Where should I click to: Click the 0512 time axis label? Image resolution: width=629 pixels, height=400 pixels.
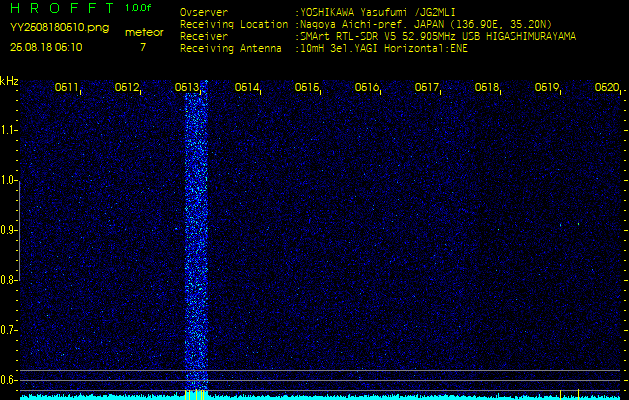(126, 87)
